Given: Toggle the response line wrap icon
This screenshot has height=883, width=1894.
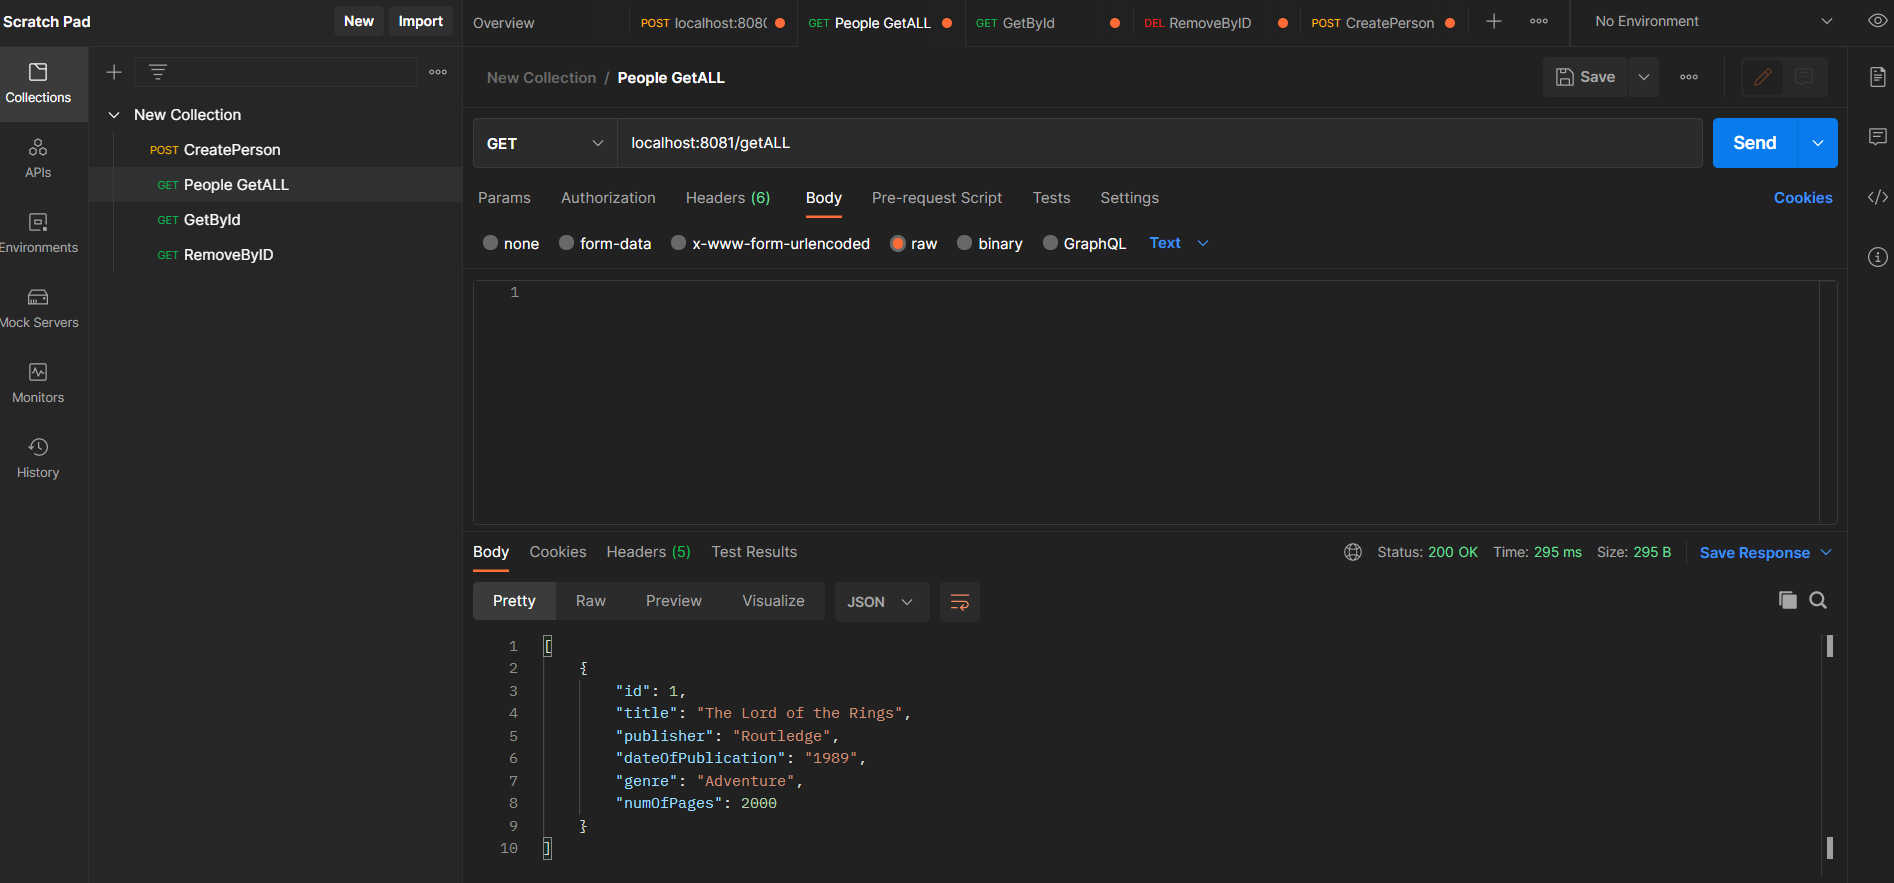Looking at the screenshot, I should 960,602.
